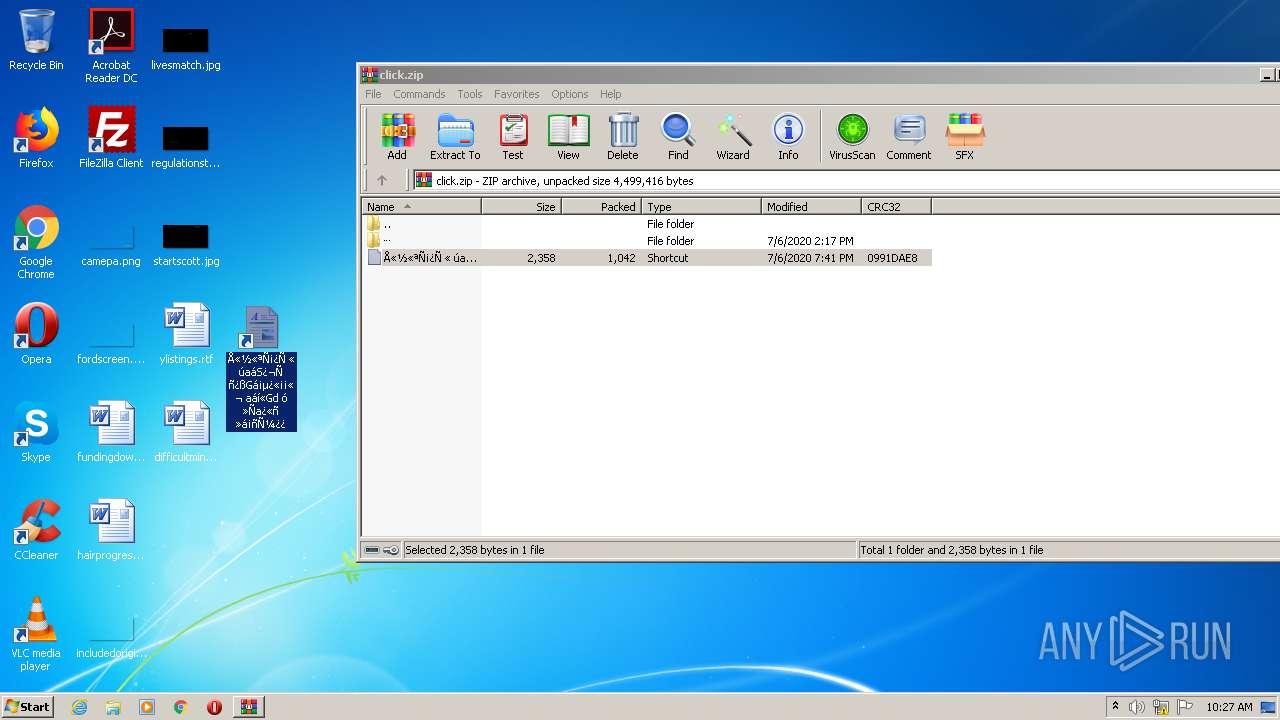Open the File menu

(x=373, y=94)
